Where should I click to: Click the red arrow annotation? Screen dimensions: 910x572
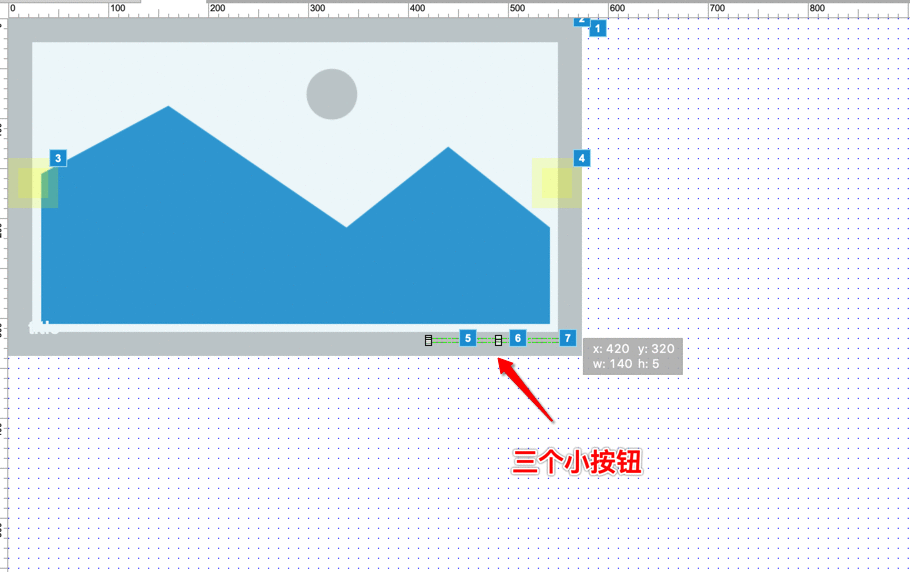click(525, 390)
